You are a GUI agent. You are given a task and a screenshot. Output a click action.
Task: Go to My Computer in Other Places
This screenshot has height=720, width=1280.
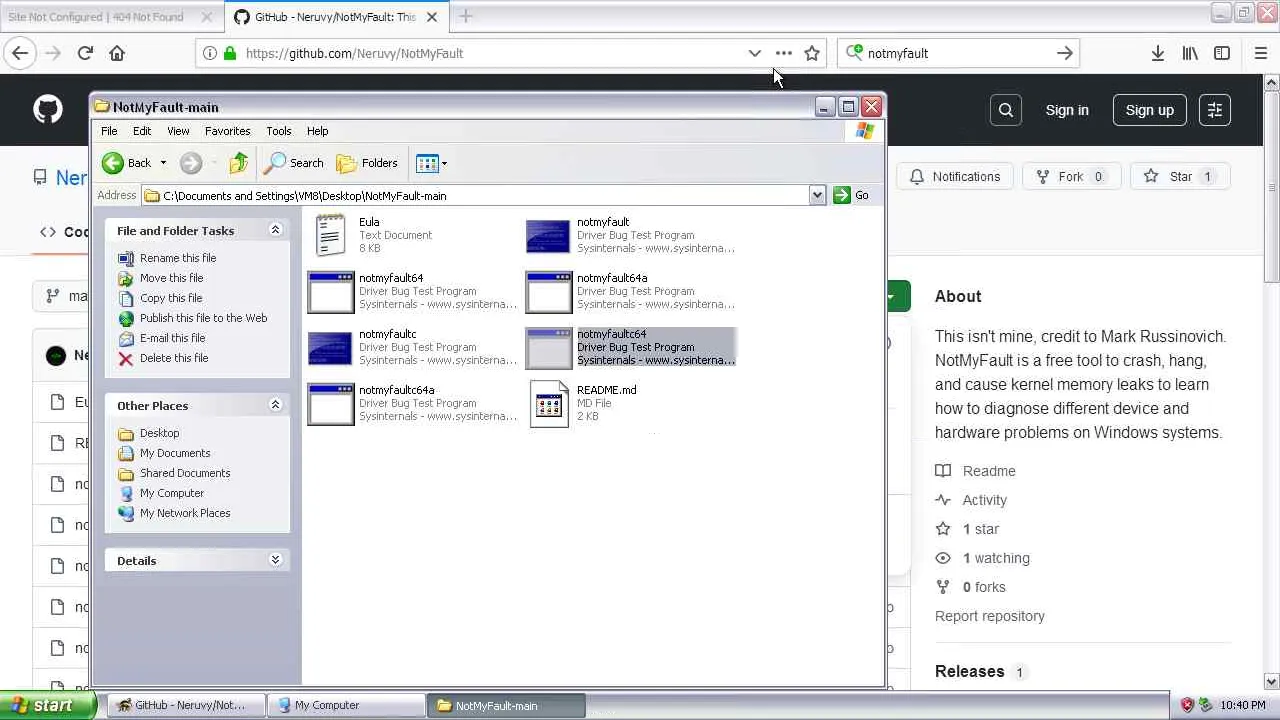(172, 493)
